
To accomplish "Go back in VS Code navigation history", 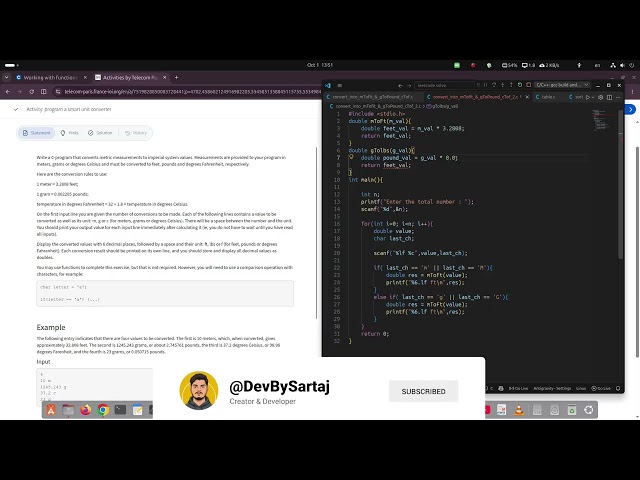I will 400,85.
